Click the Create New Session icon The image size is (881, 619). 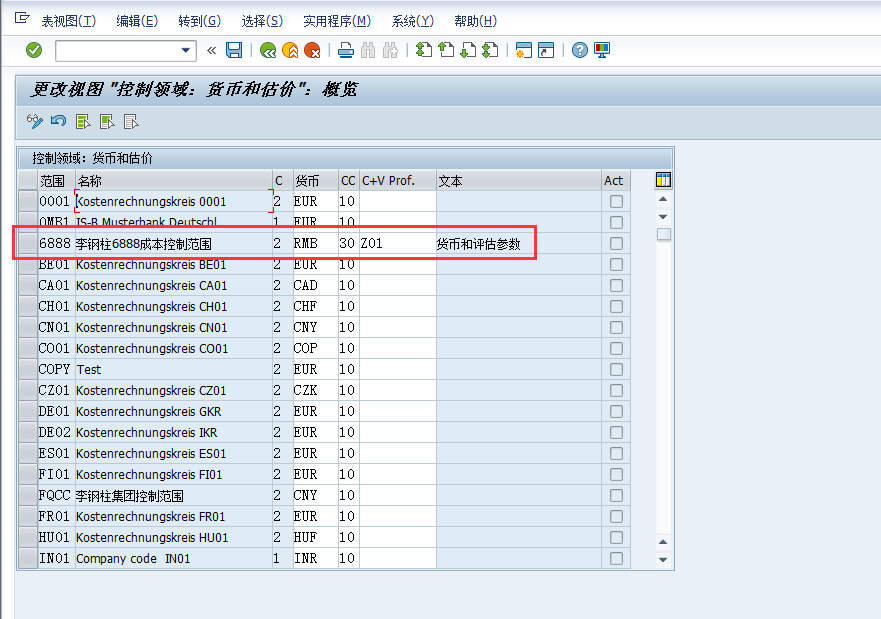pyautogui.click(x=523, y=50)
